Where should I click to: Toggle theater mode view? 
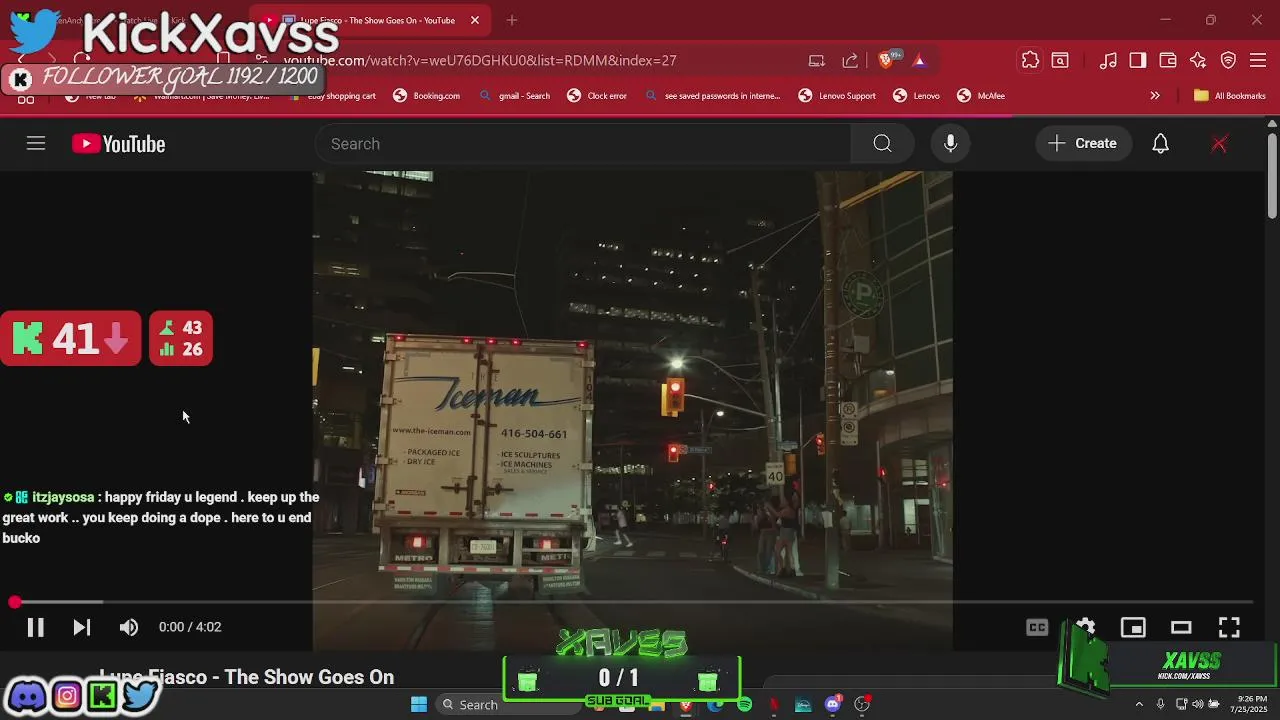(1181, 627)
